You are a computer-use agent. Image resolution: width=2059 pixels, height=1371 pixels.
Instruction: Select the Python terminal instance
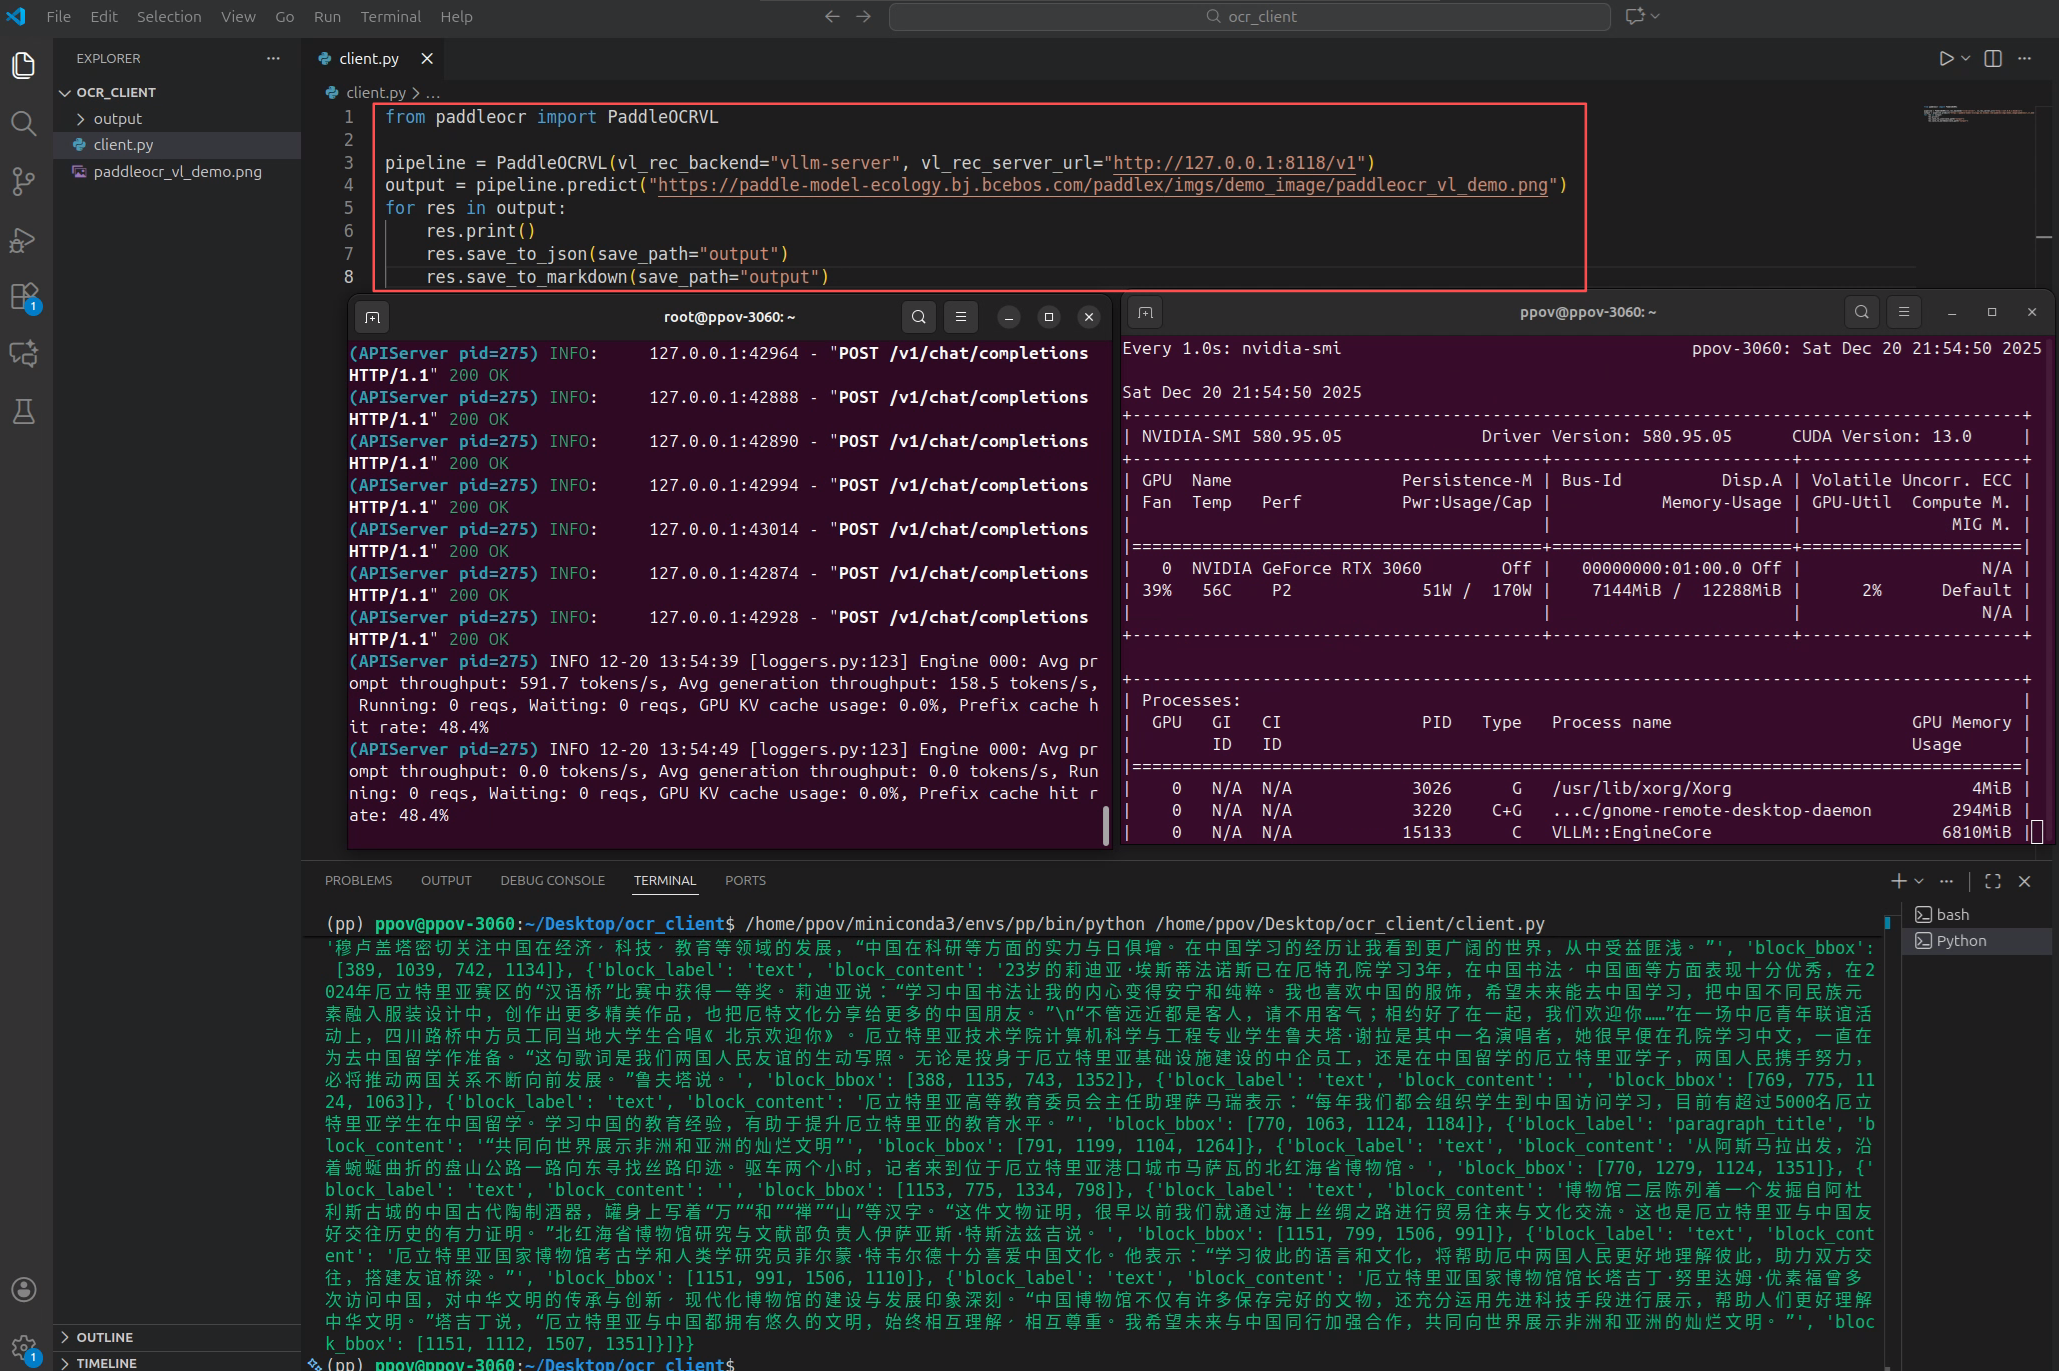pos(1960,941)
